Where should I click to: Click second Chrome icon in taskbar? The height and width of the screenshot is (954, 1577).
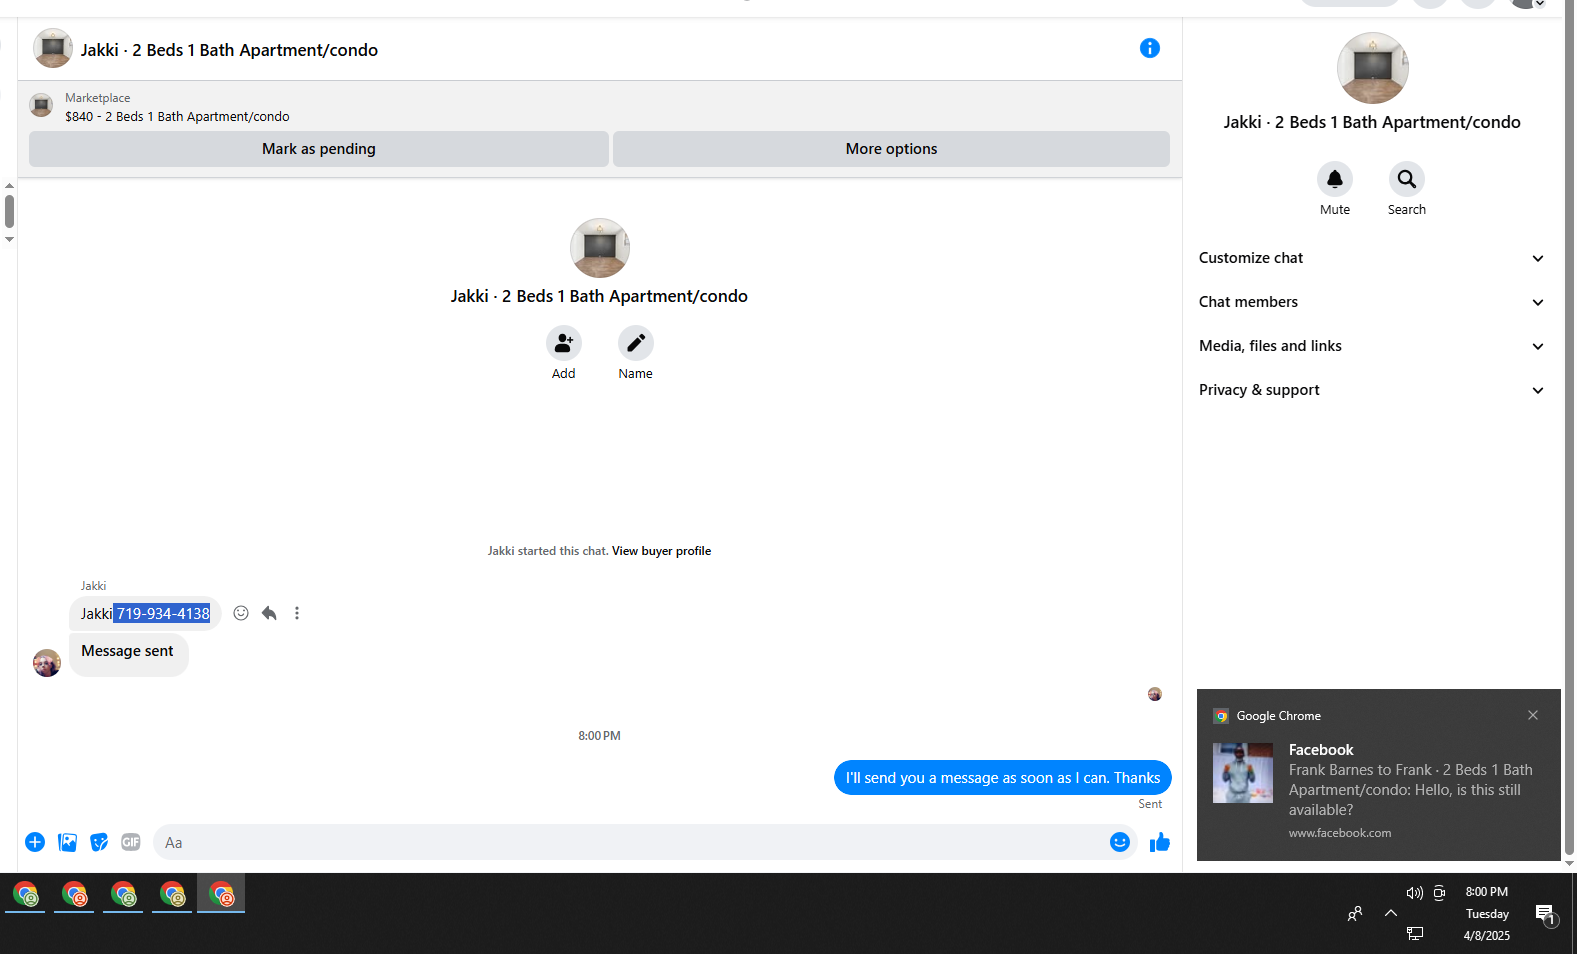click(74, 894)
